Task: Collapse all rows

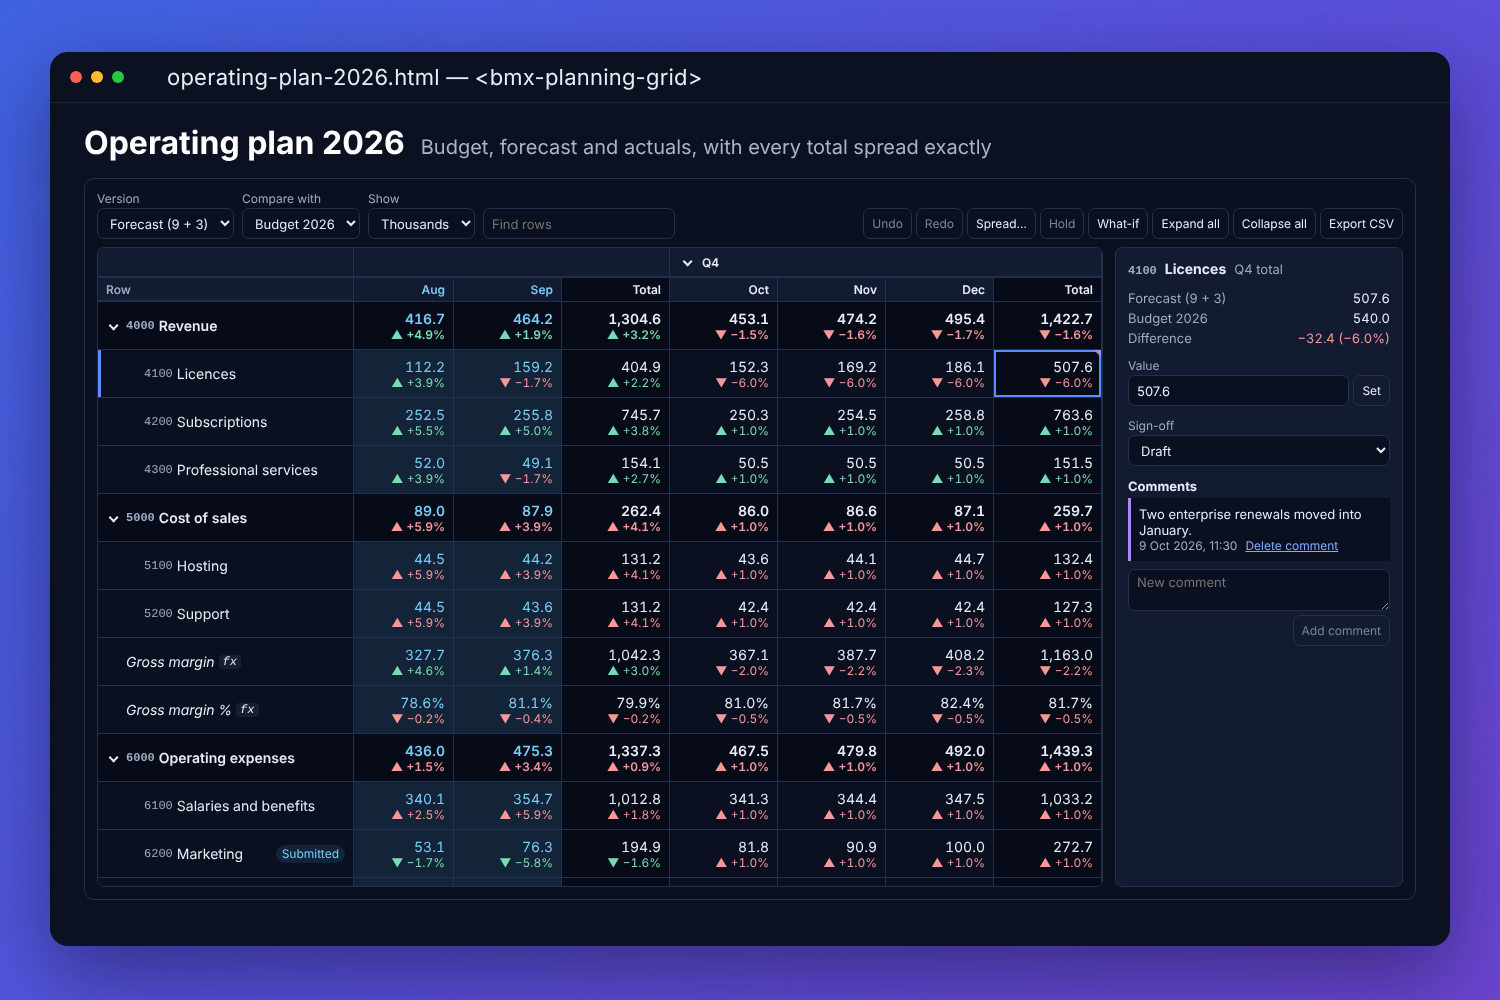Action: (1274, 224)
